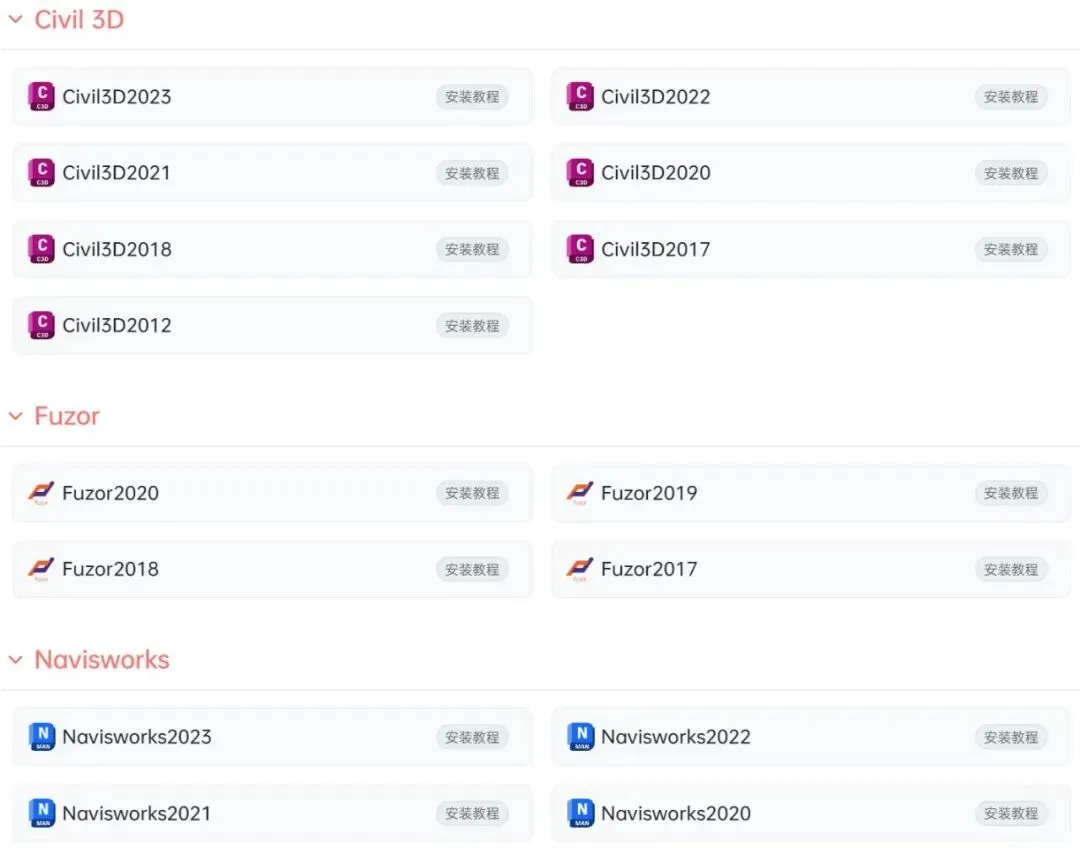Open 安装教程 for Navisworks2020

(x=1010, y=814)
